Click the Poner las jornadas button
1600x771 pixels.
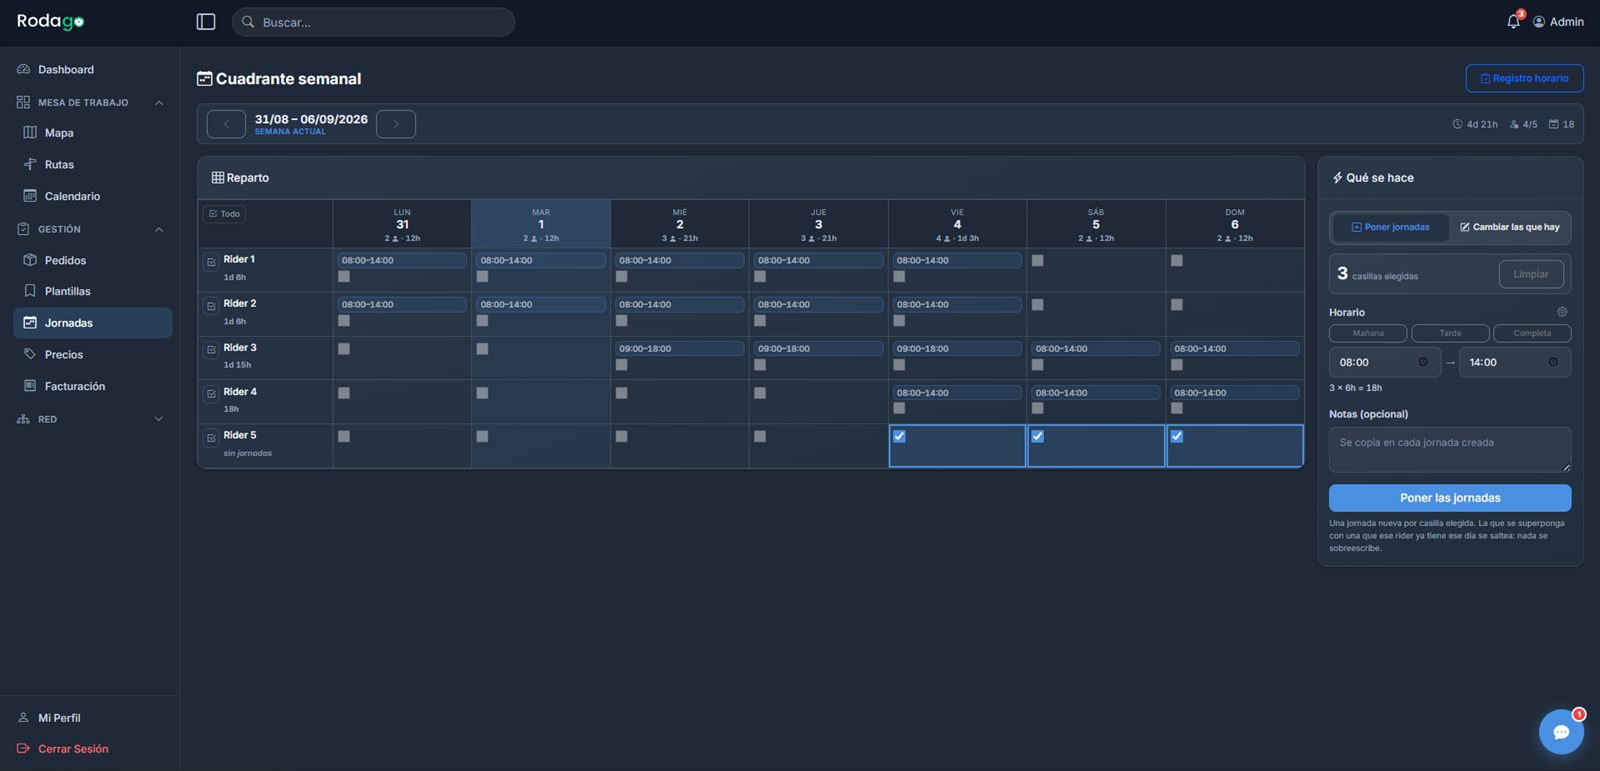pos(1450,498)
